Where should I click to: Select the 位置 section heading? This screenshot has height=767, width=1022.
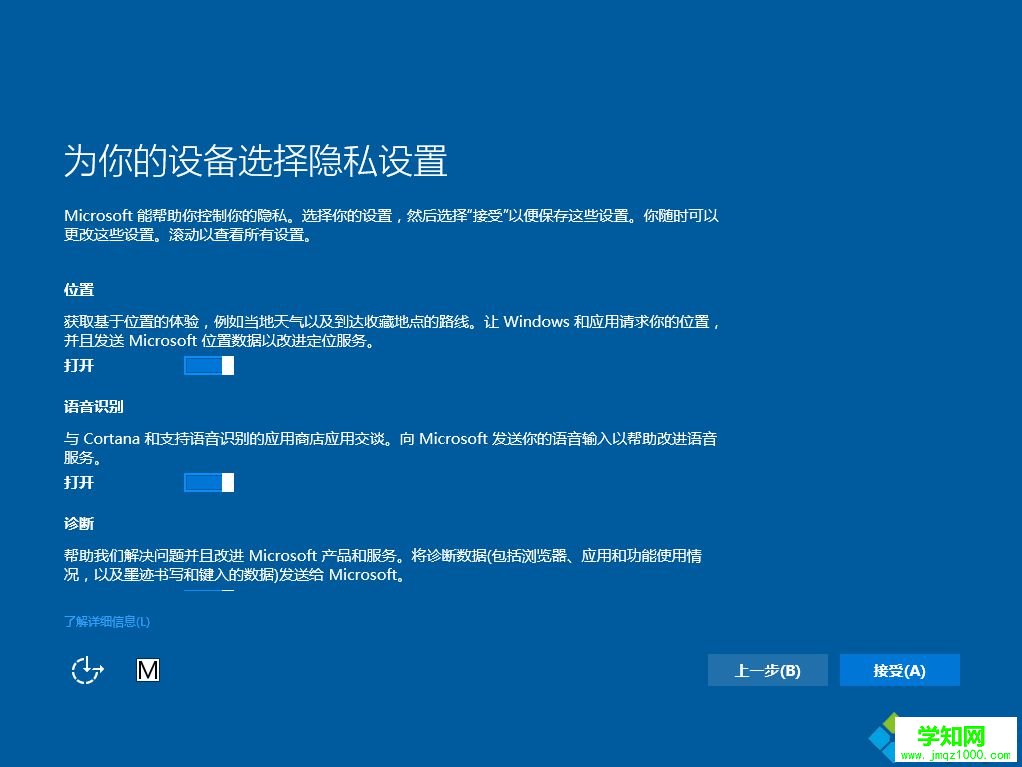(78, 289)
